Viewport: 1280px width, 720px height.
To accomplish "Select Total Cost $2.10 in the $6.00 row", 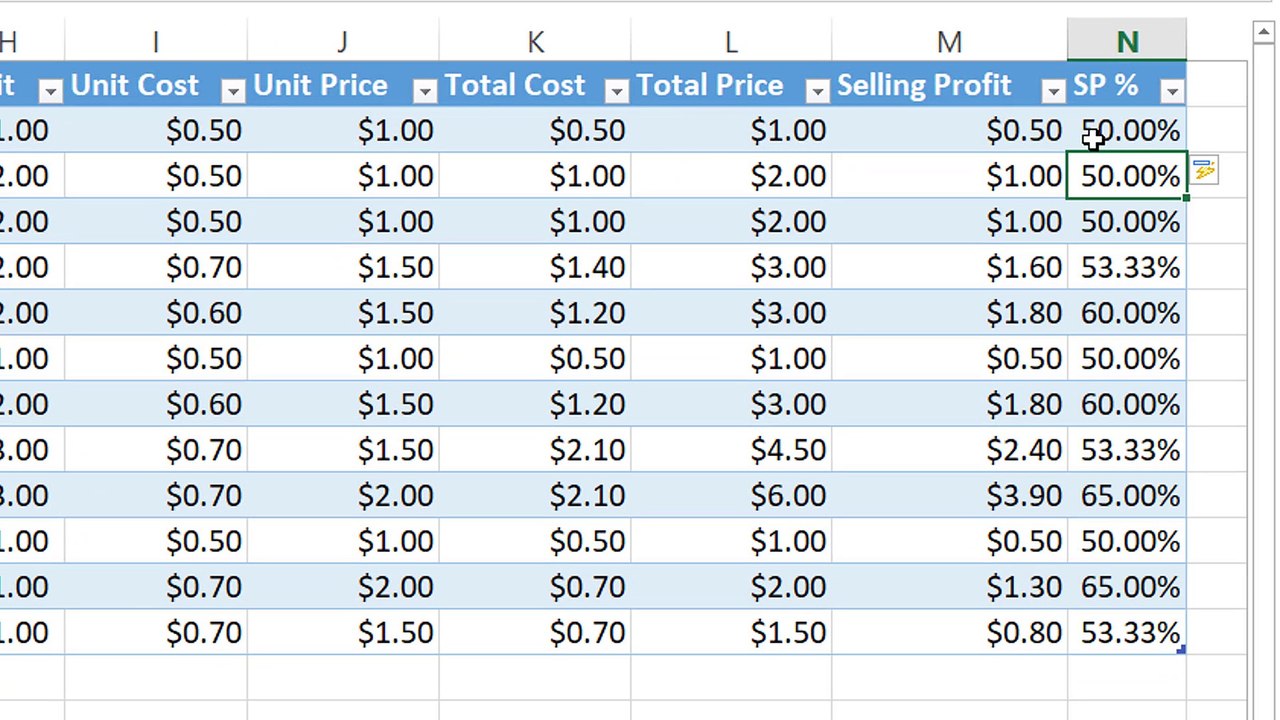I will [x=535, y=495].
